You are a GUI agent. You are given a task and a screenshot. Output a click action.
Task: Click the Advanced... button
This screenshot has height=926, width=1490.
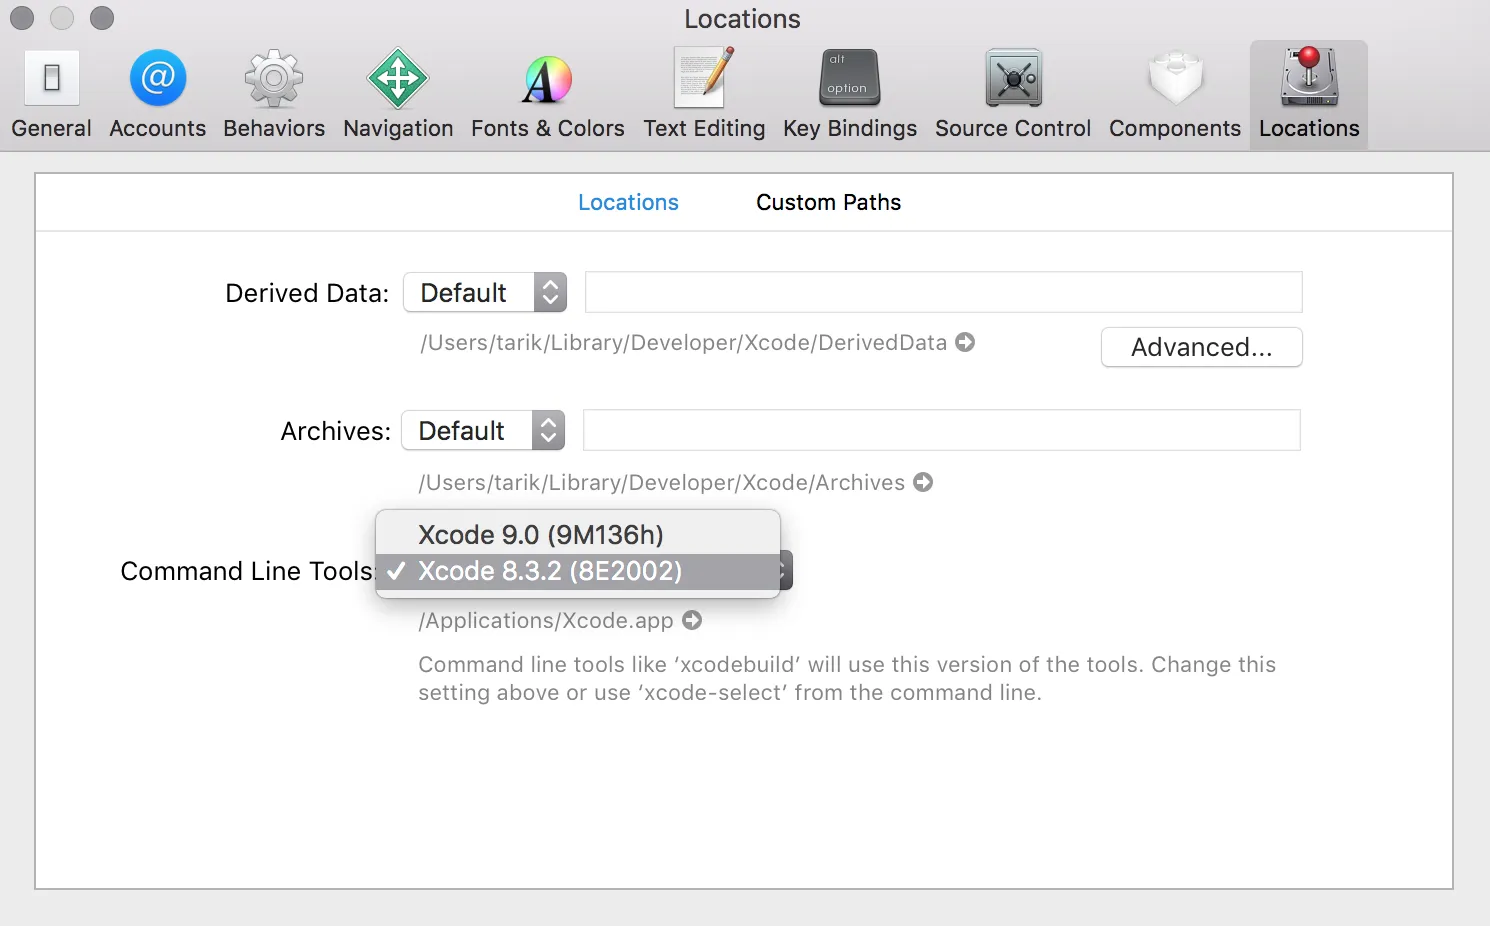pyautogui.click(x=1201, y=347)
